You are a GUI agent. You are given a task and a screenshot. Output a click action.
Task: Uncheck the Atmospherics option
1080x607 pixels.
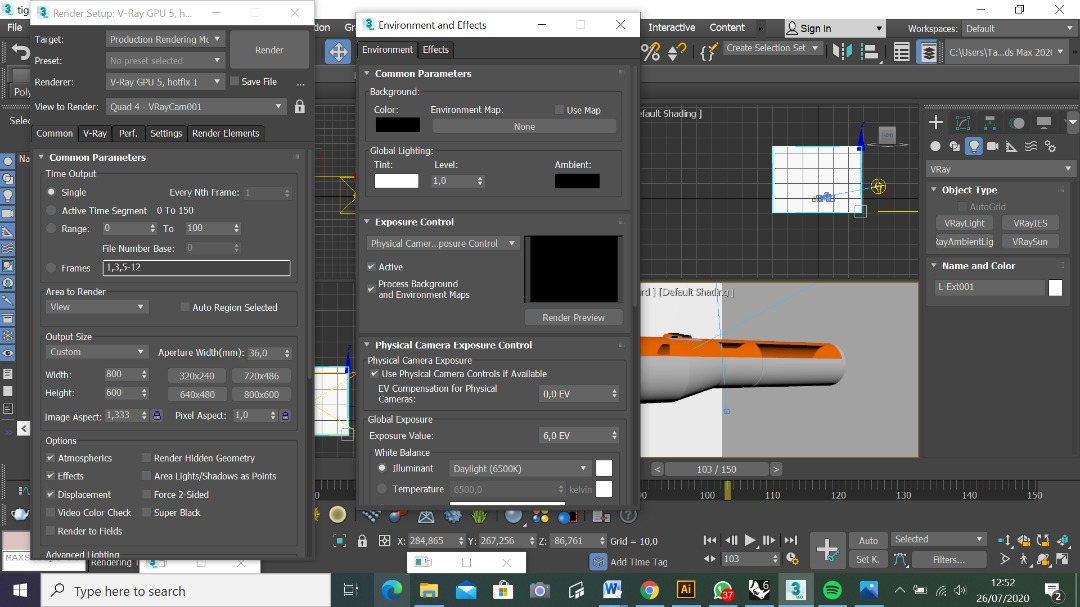point(50,457)
